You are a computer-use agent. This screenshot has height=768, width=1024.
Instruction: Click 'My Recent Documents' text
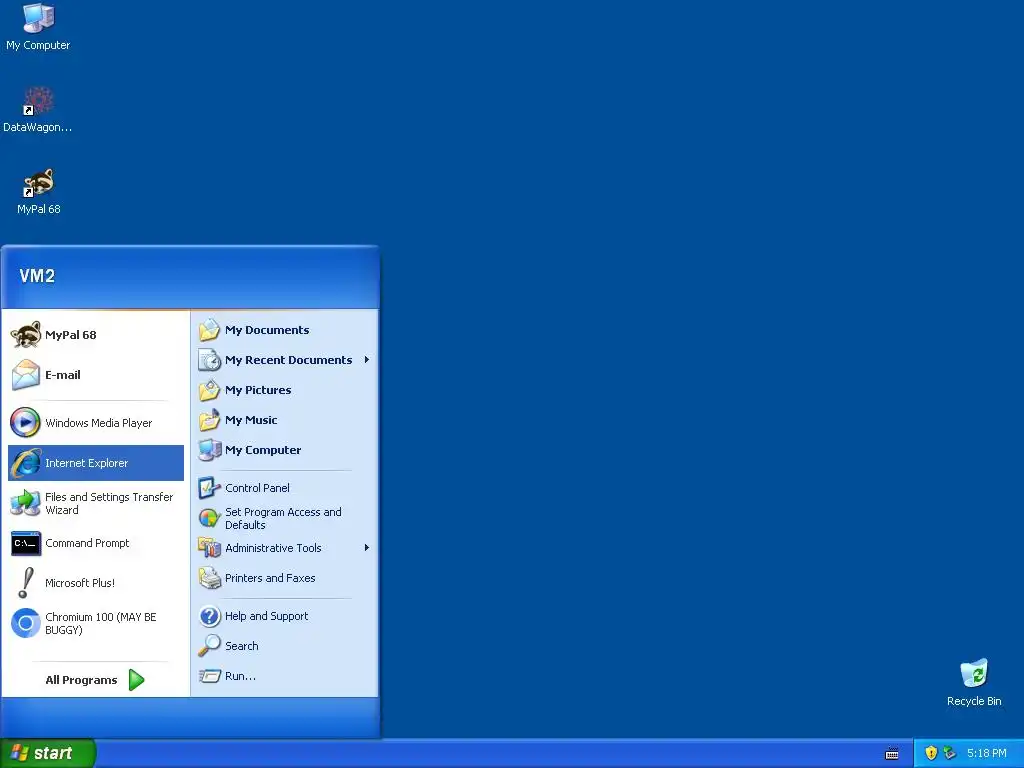coord(289,360)
